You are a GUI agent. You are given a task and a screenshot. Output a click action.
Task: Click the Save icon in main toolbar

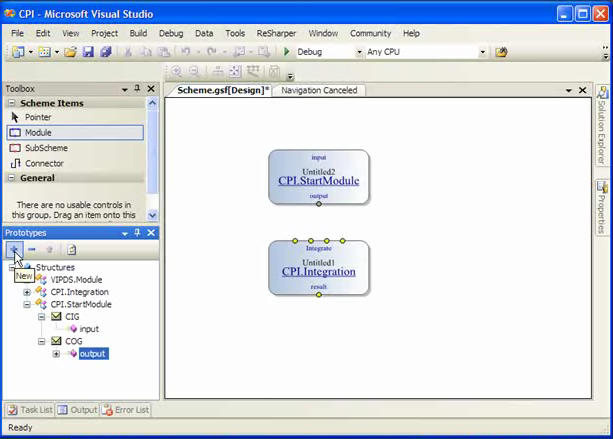(x=89, y=52)
